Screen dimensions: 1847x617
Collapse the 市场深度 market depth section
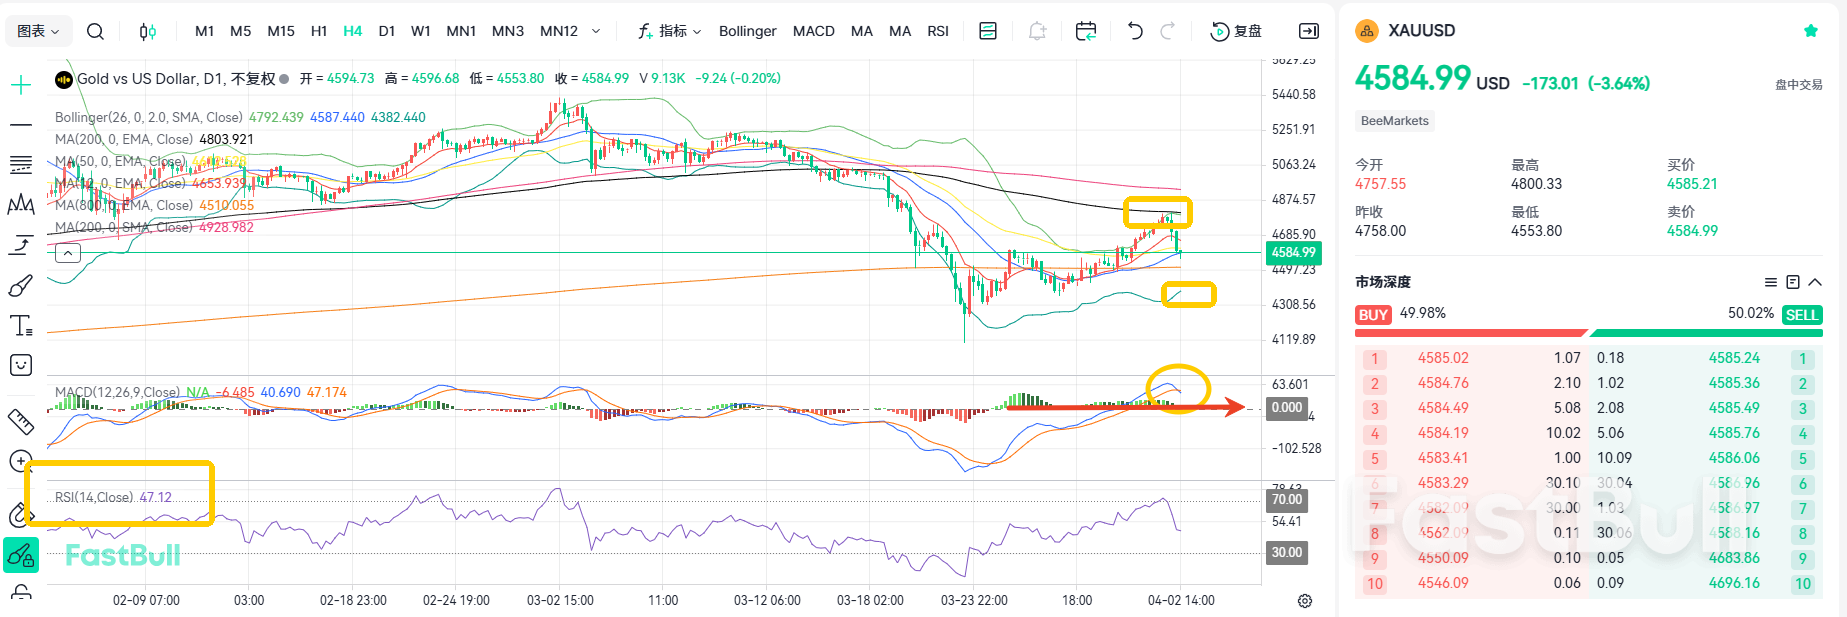[x=1816, y=282]
